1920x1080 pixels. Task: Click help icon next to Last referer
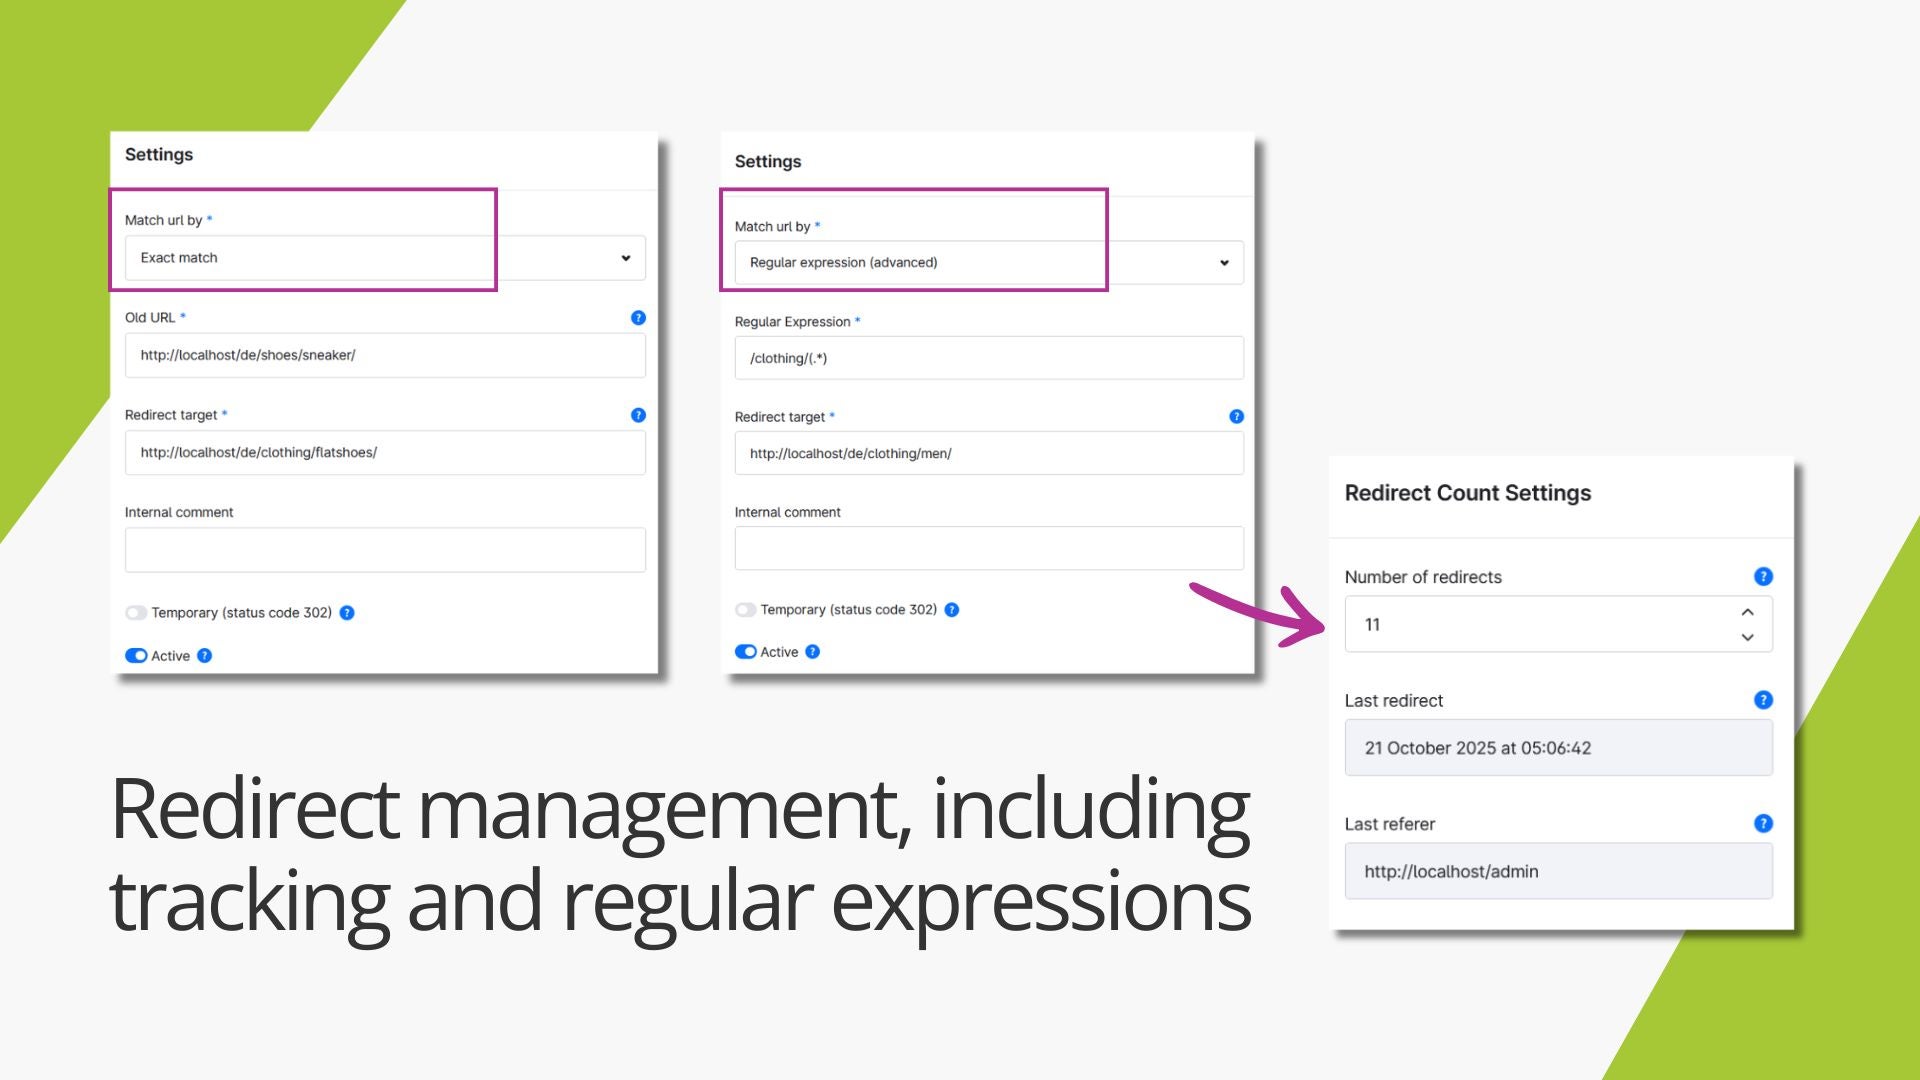pyautogui.click(x=1763, y=823)
